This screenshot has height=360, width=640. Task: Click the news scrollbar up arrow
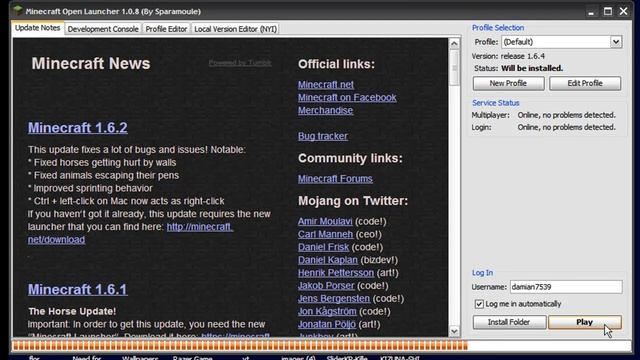click(454, 44)
